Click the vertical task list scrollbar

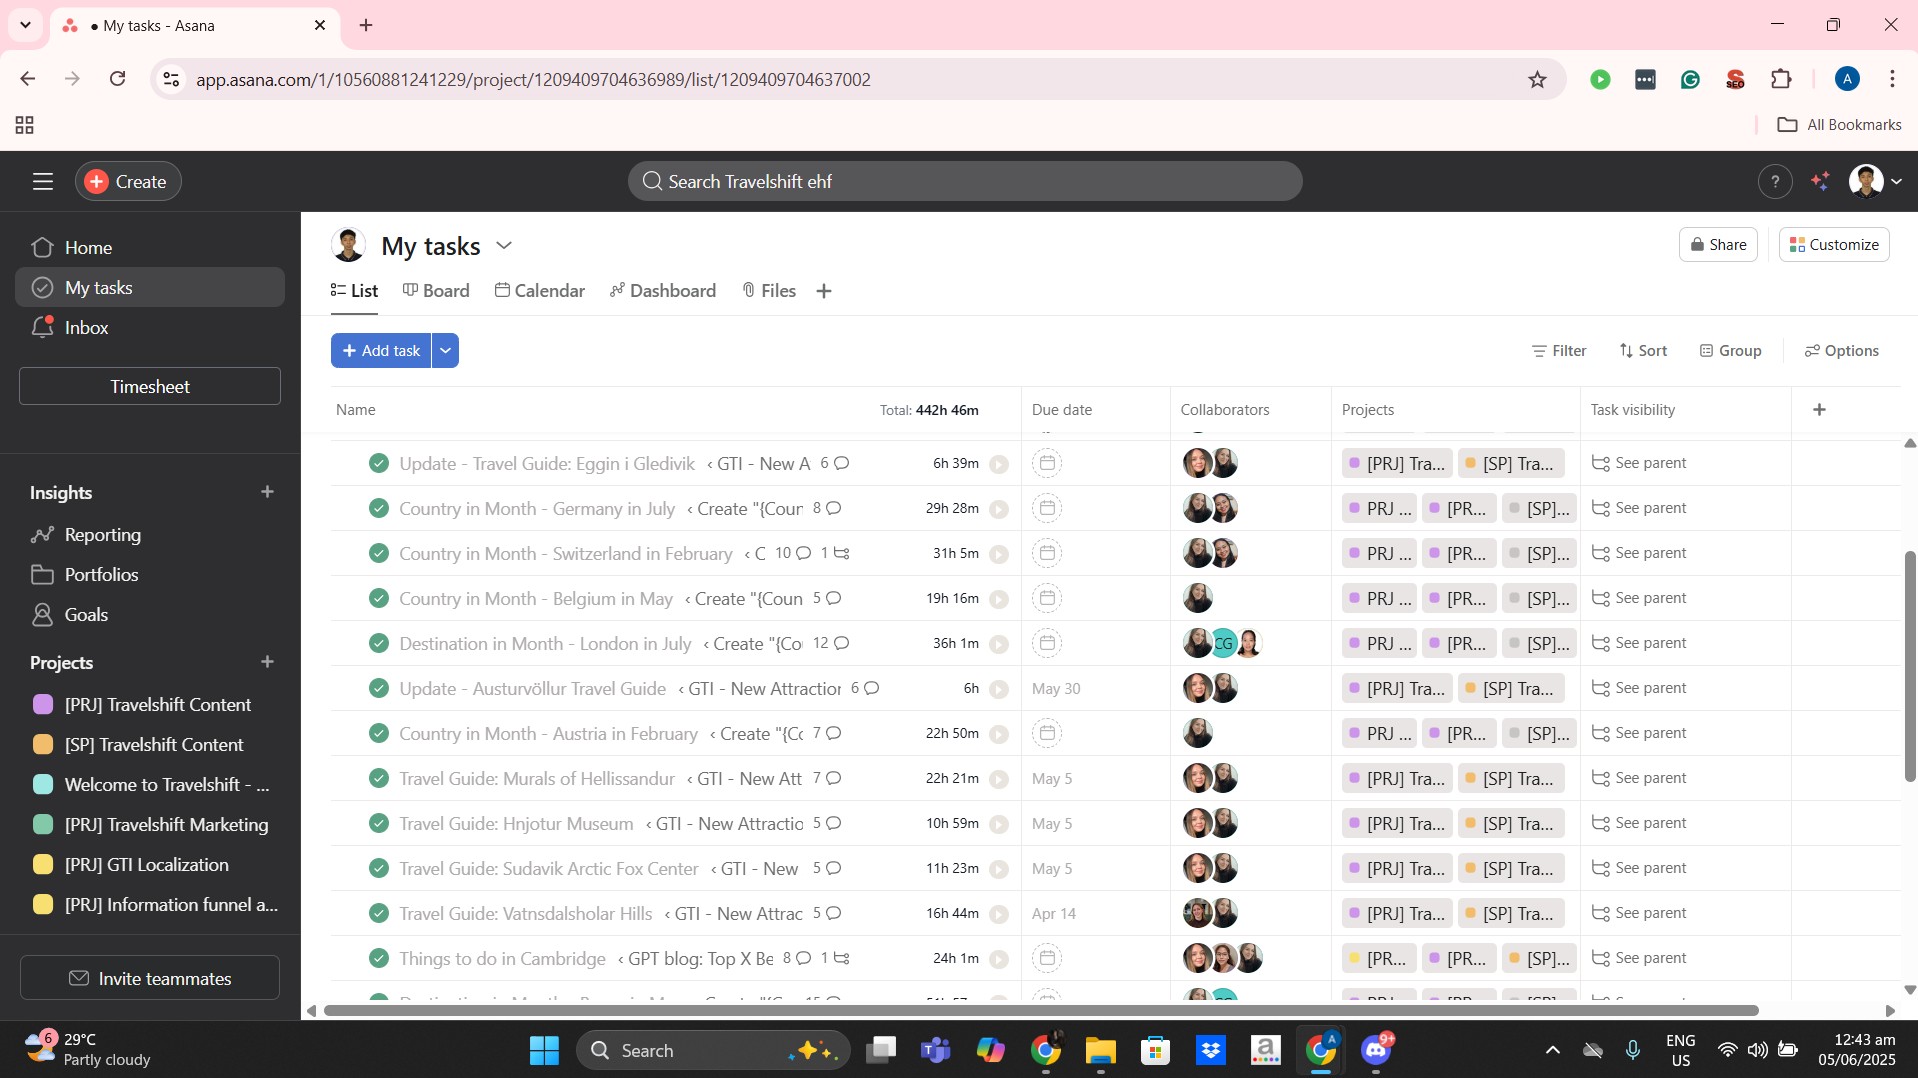point(1909,666)
